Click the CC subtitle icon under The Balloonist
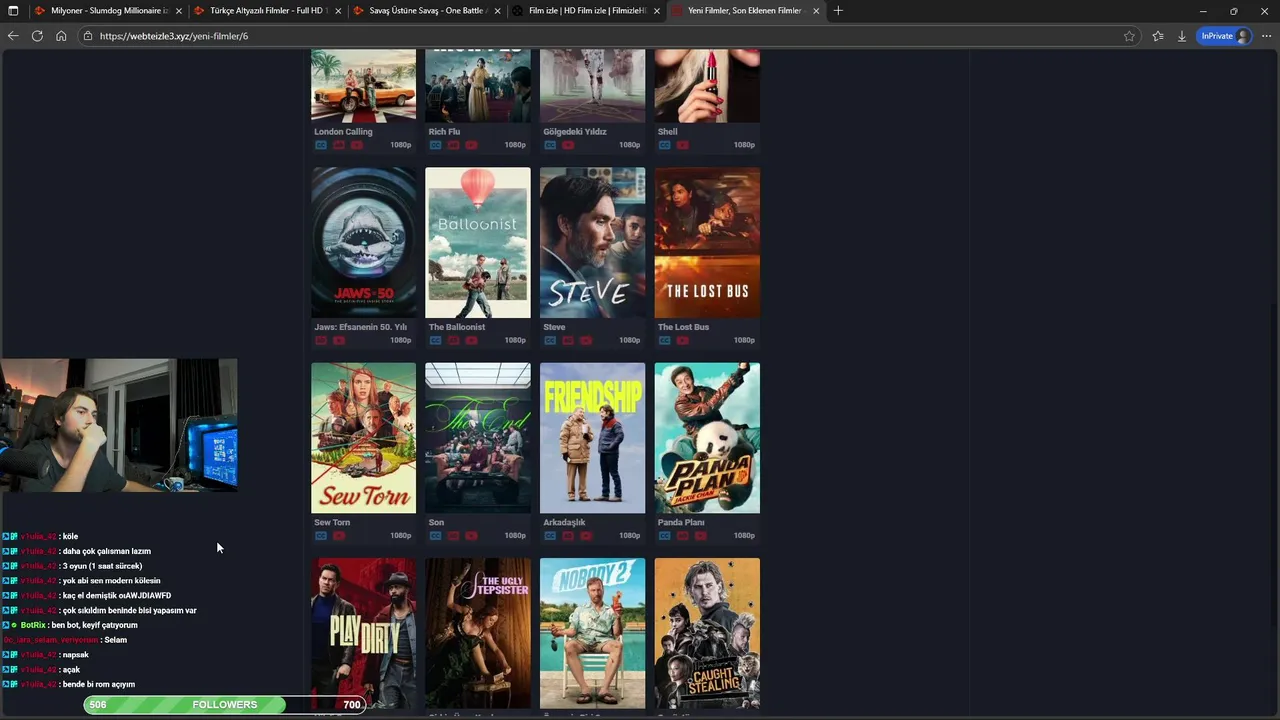The image size is (1280, 720). 435,340
